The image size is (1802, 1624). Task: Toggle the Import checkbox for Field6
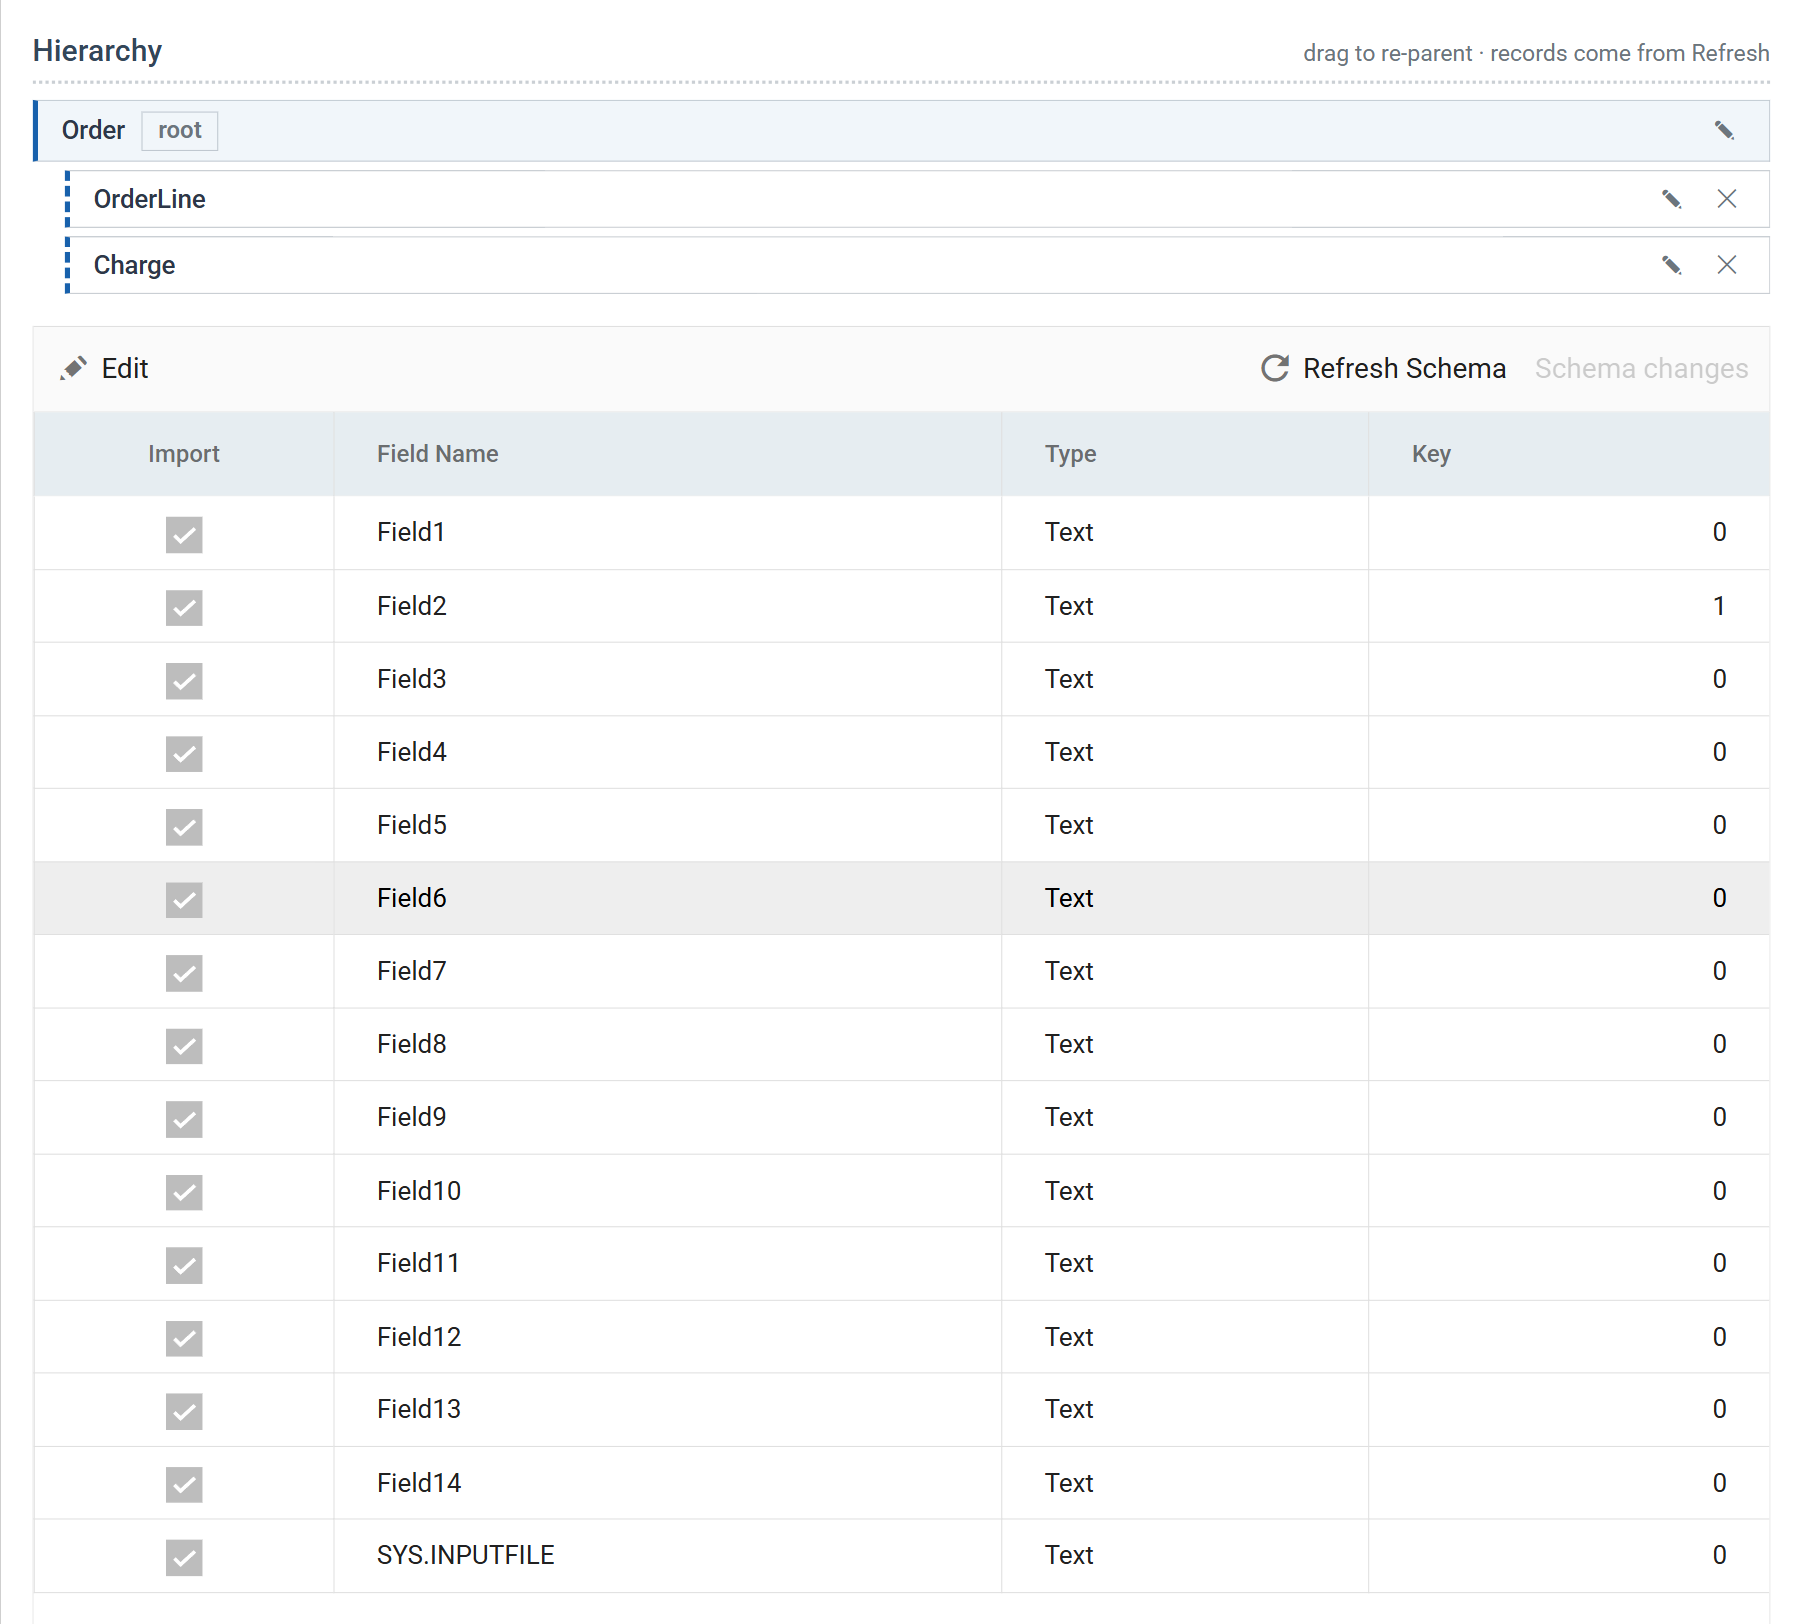click(184, 899)
